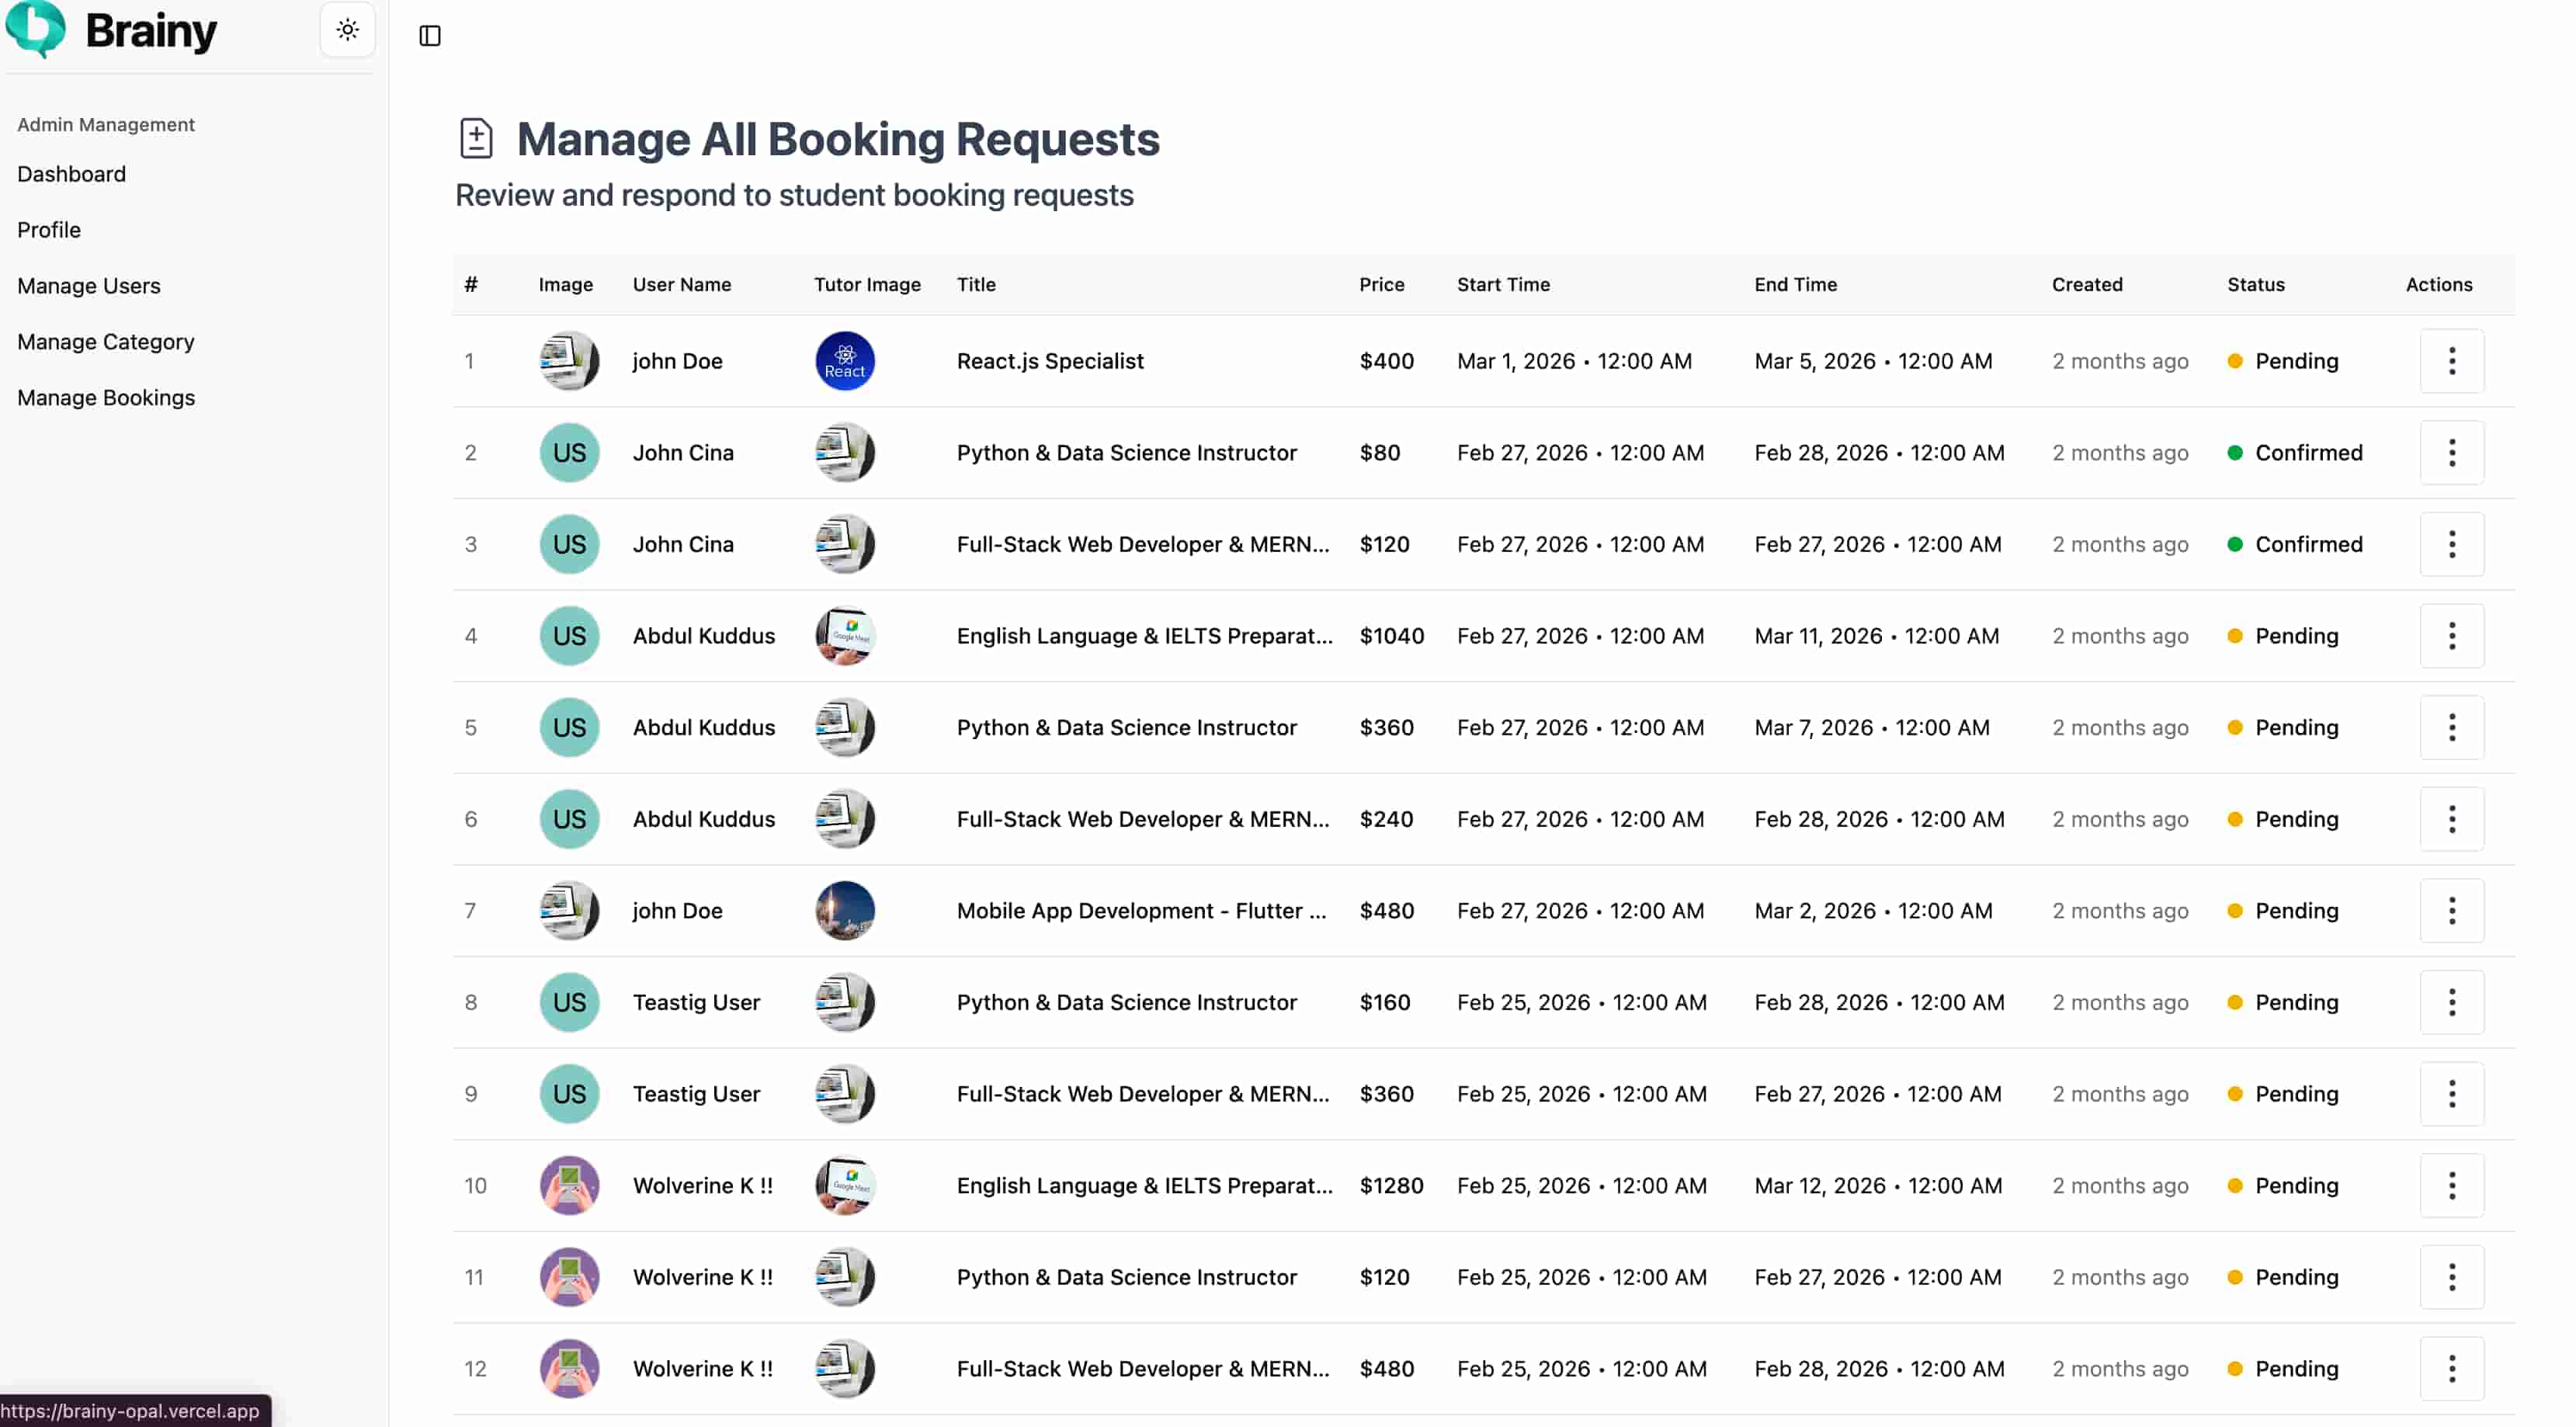Click the $400 price cell
2576x1427 pixels.
click(x=1386, y=361)
